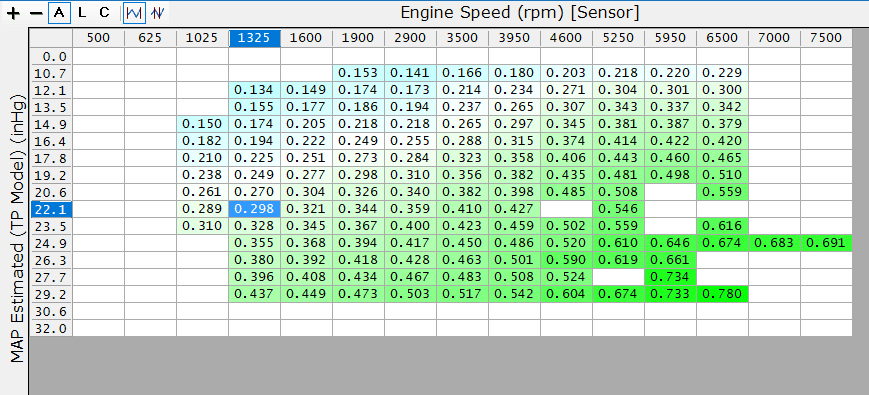Select the 10.7 MAP row header
The height and width of the screenshot is (395, 869).
point(51,73)
